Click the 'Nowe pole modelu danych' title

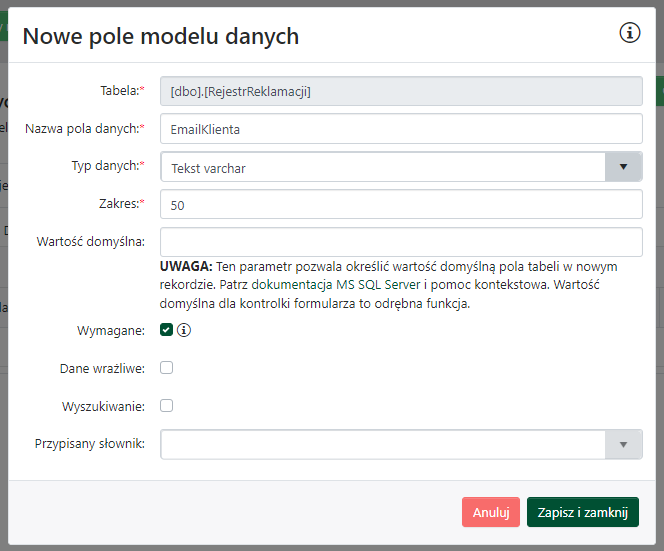[x=161, y=37]
